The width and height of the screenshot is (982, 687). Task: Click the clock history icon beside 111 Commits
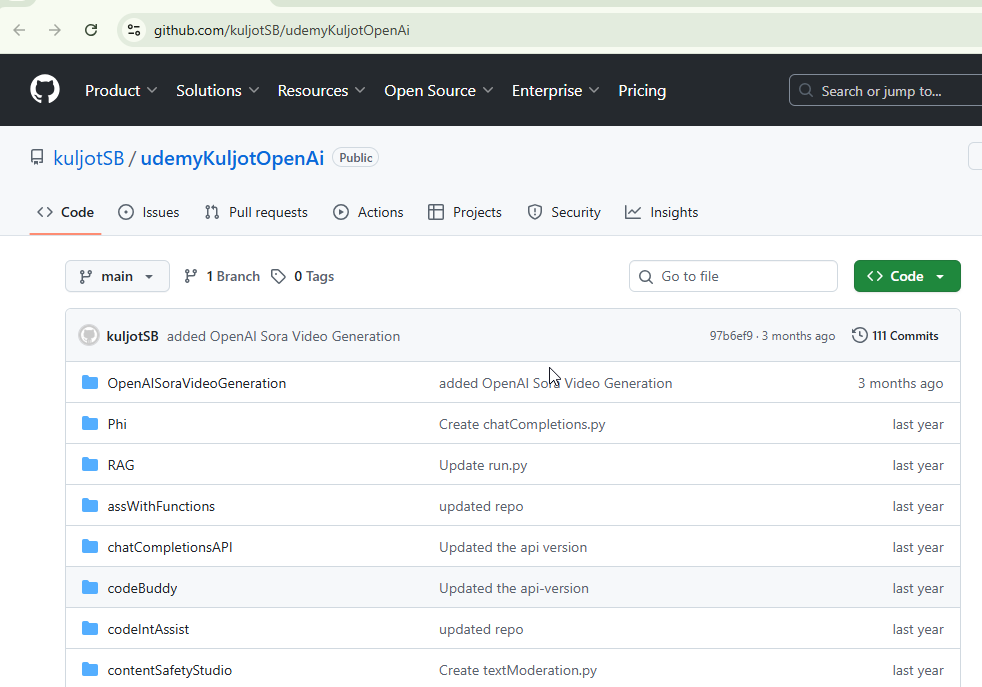860,336
